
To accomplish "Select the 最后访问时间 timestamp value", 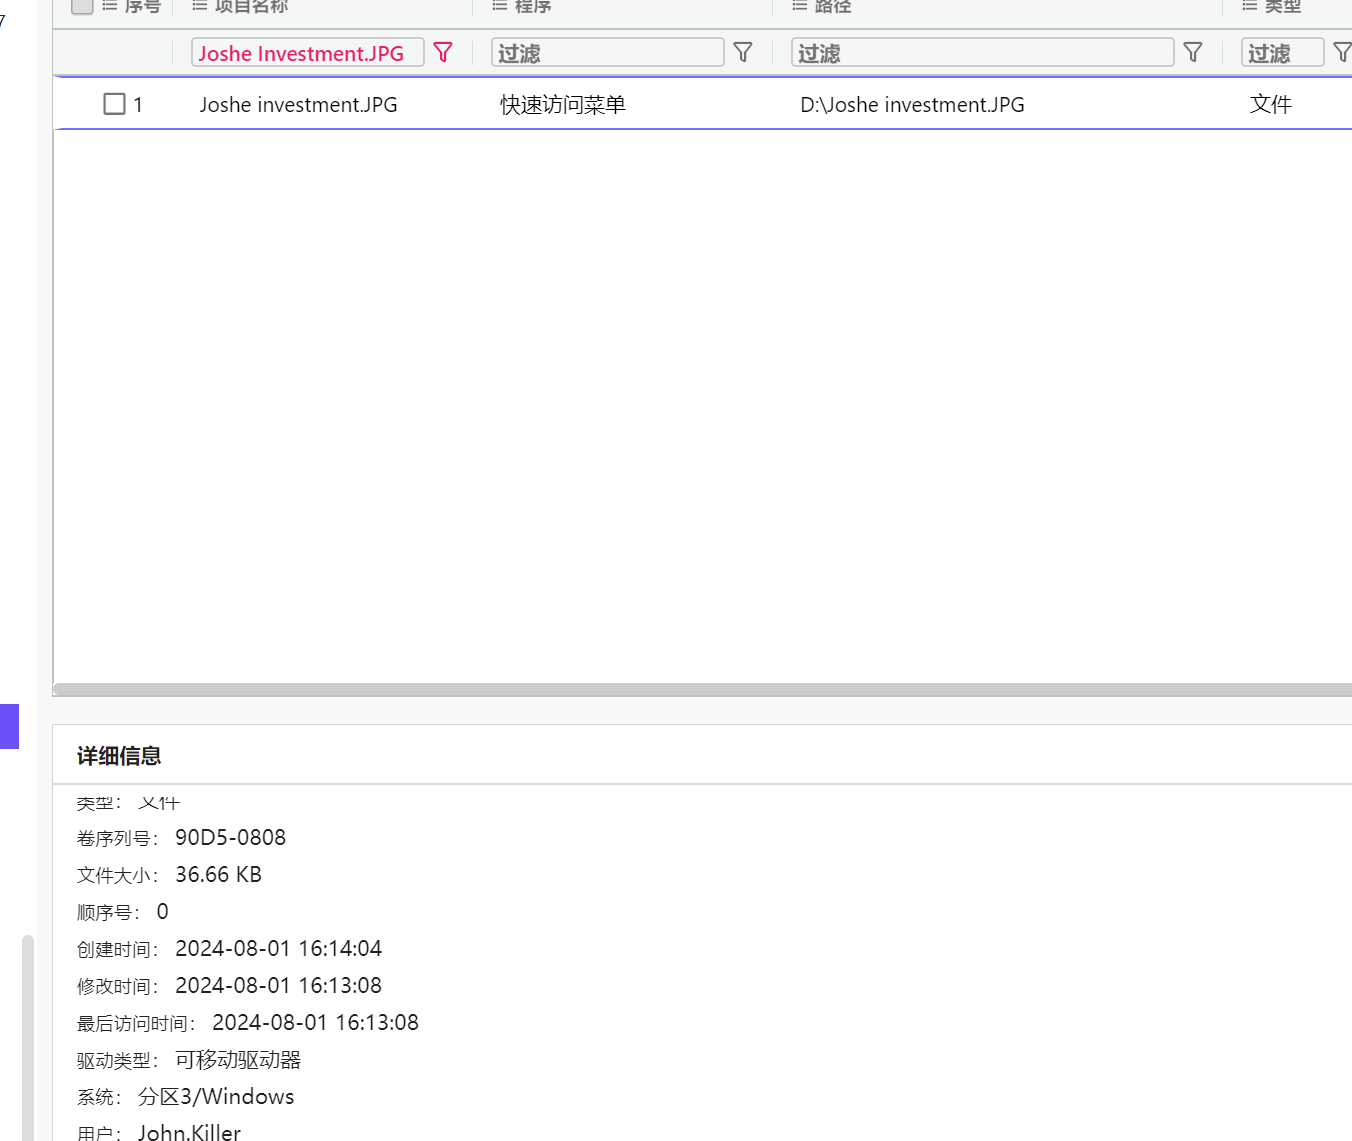I will 316,1022.
